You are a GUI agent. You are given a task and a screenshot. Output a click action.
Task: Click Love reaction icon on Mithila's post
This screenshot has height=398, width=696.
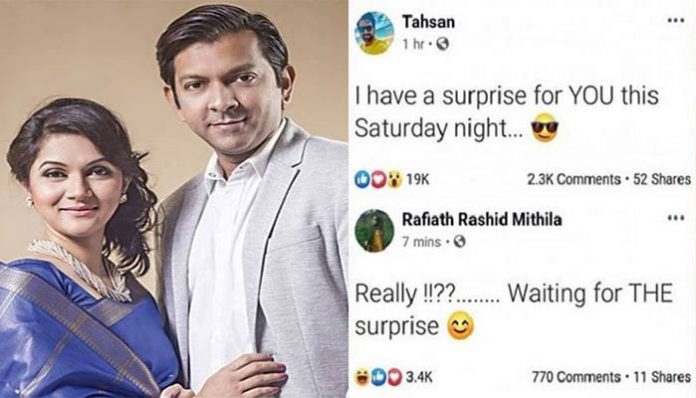coord(394,377)
